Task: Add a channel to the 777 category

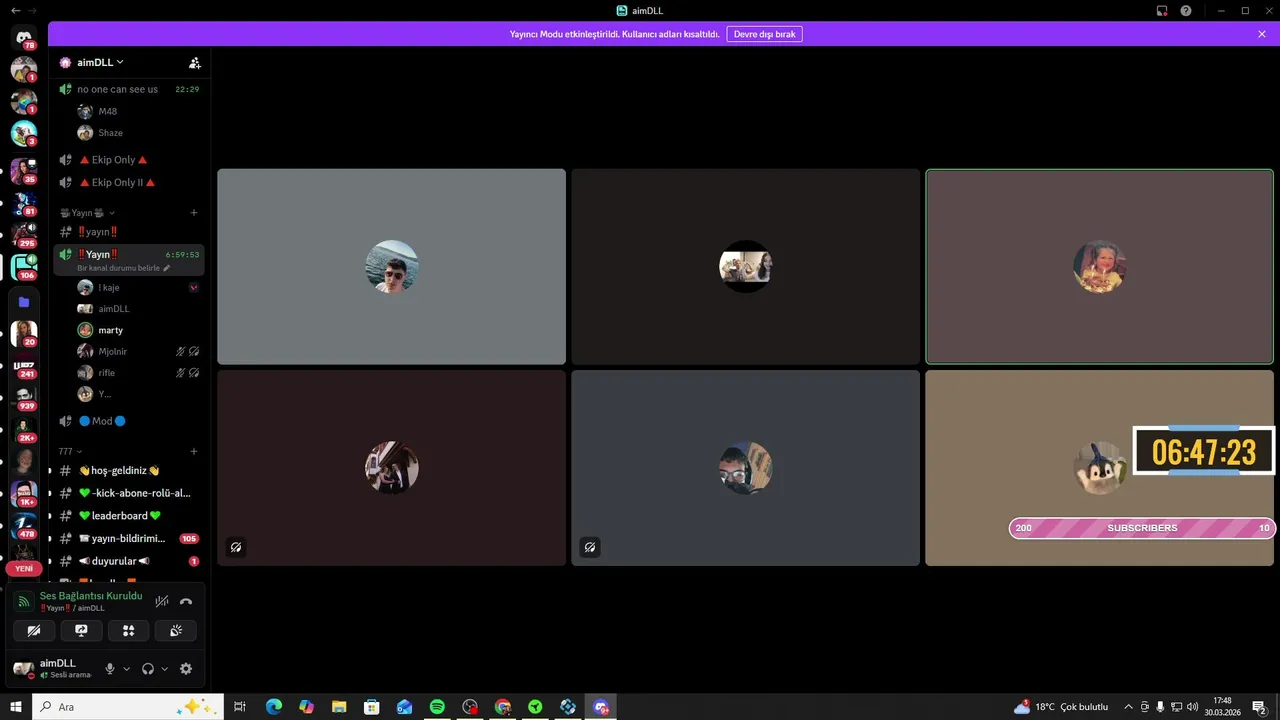Action: [x=194, y=452]
